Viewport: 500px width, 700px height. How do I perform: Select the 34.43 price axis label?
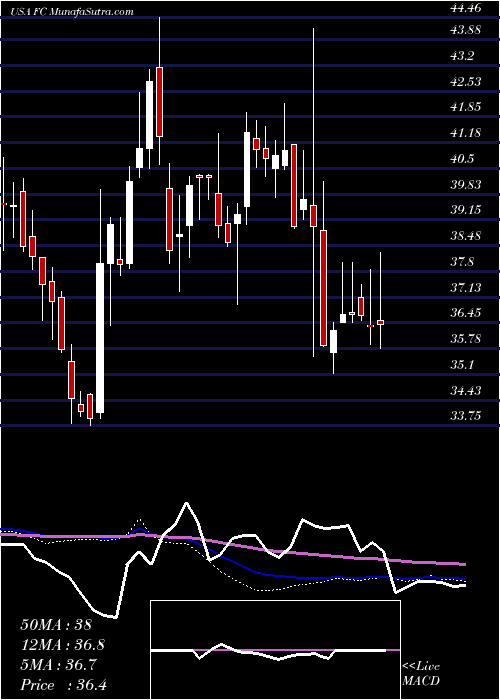[467, 391]
